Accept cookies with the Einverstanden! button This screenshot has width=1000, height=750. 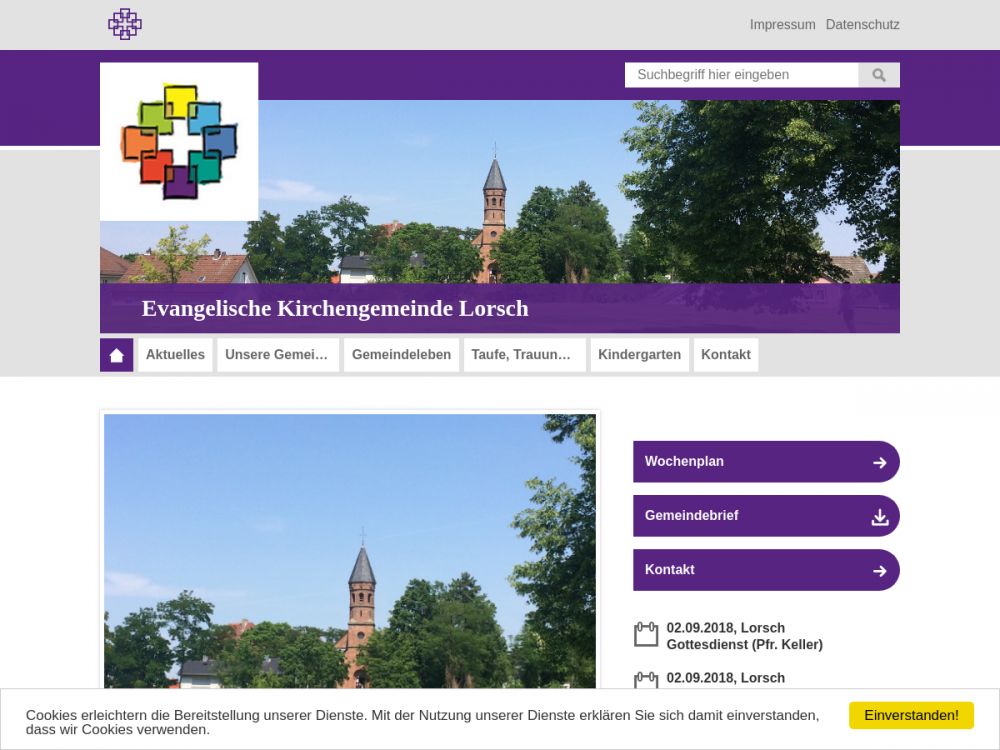tap(910, 715)
